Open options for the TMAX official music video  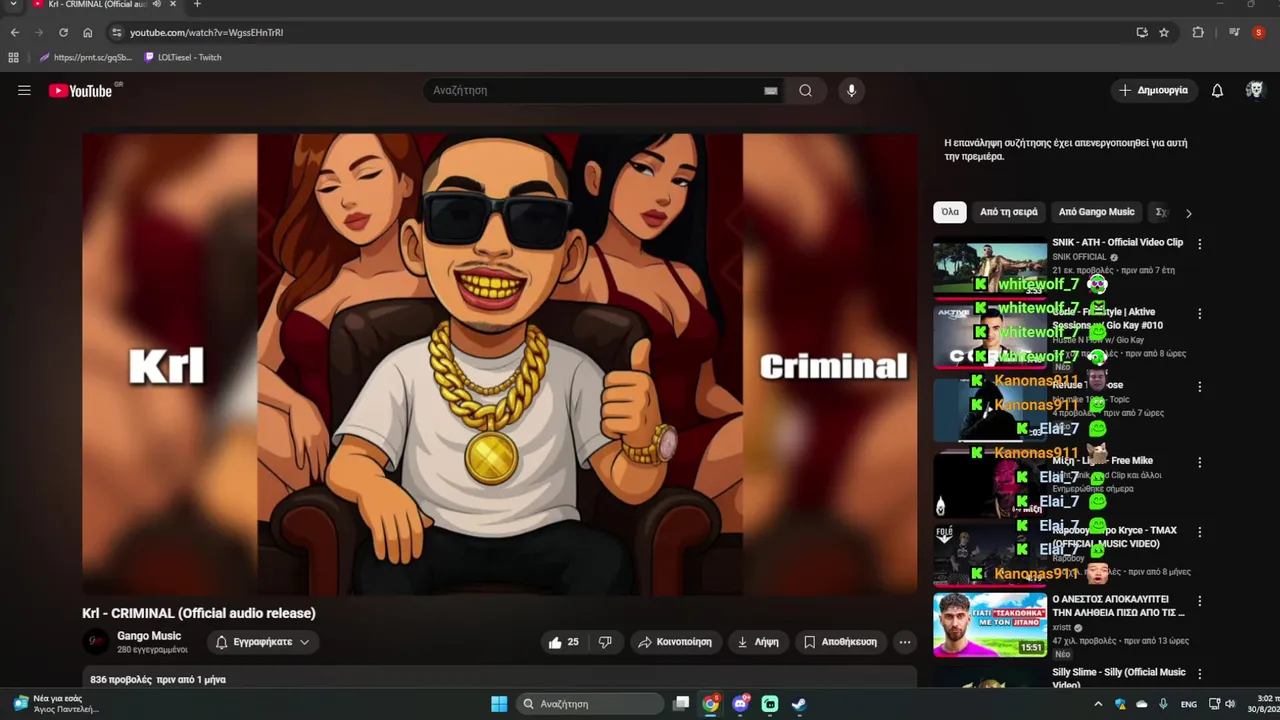(x=1199, y=533)
